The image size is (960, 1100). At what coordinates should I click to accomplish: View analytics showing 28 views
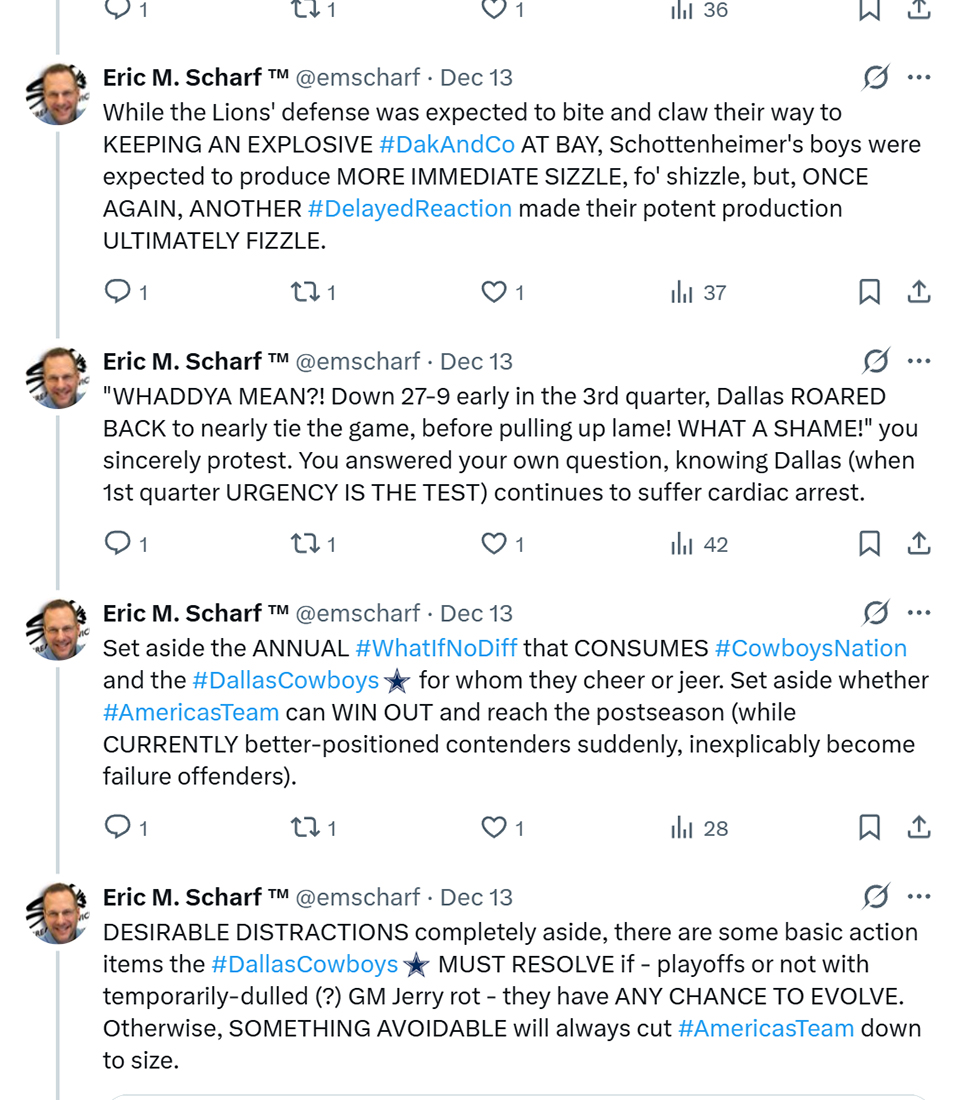point(699,828)
